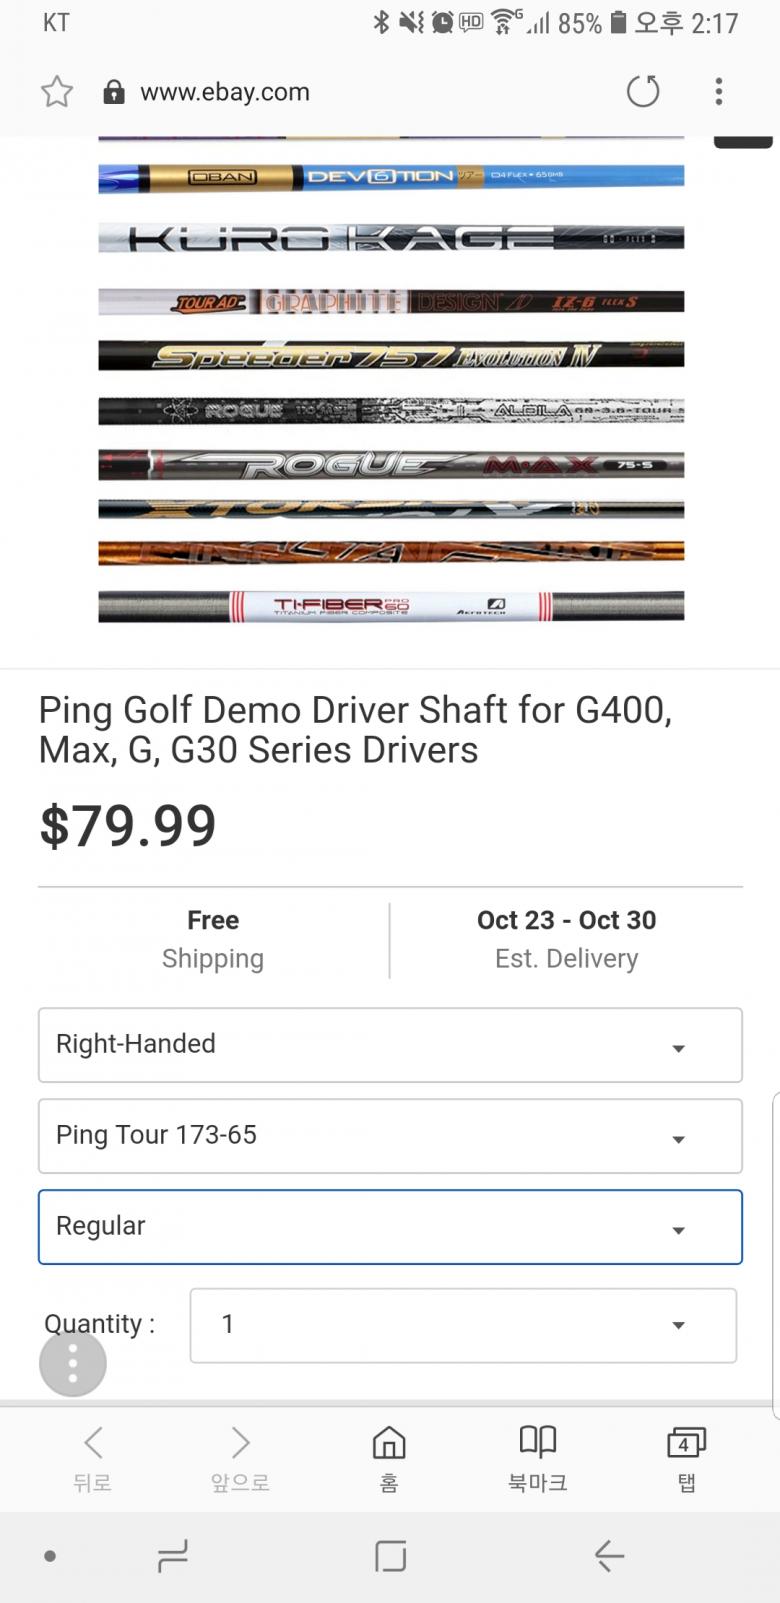780x1603 pixels.
Task: Bookmark page with the star icon
Action: click(57, 92)
